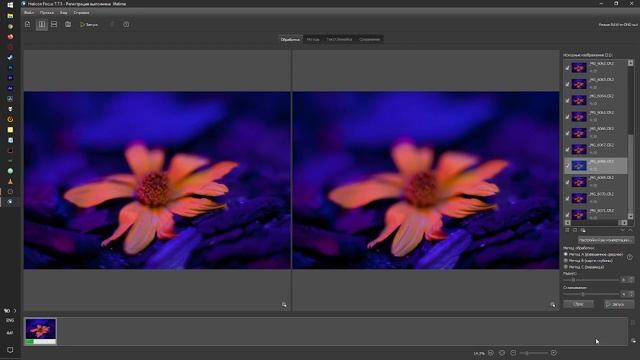This screenshot has width=640, height=360.
Task: Adjust Сглаживание value stepper
Action: click(631, 294)
